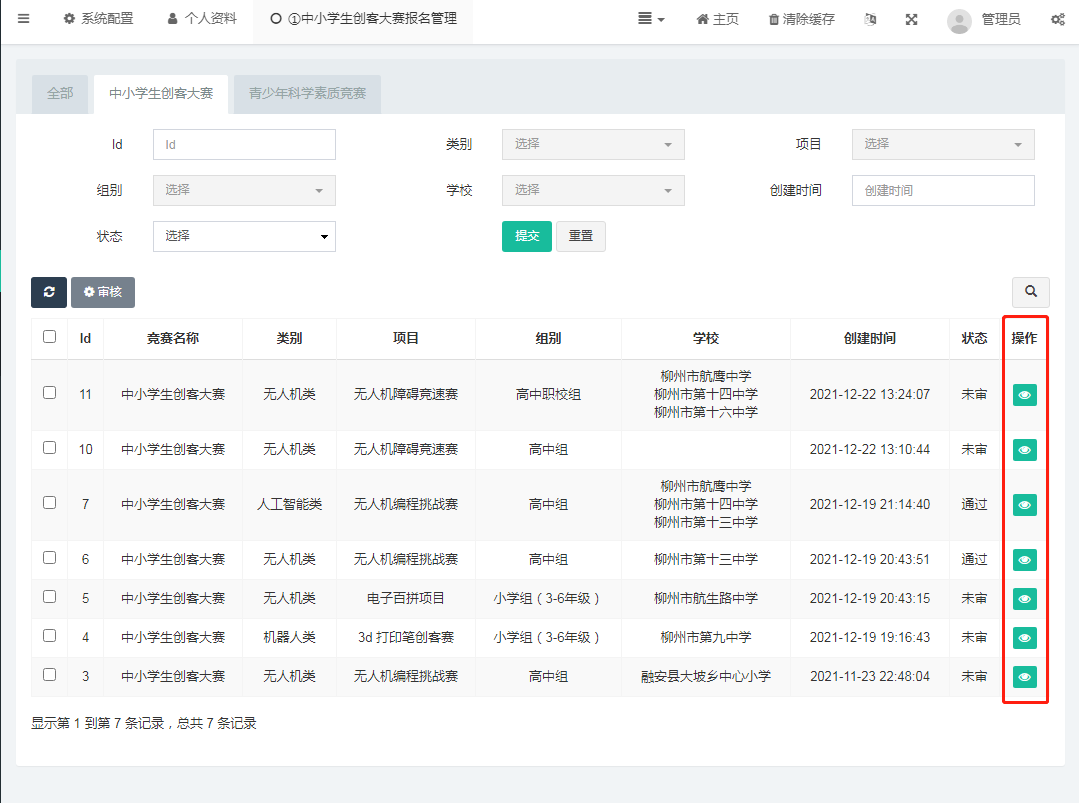View details of record Id 11
This screenshot has height=803, width=1079.
(x=1024, y=395)
